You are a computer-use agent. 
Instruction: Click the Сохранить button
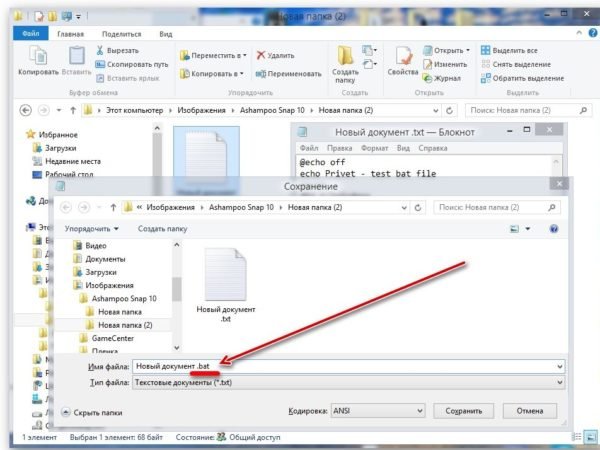463,411
